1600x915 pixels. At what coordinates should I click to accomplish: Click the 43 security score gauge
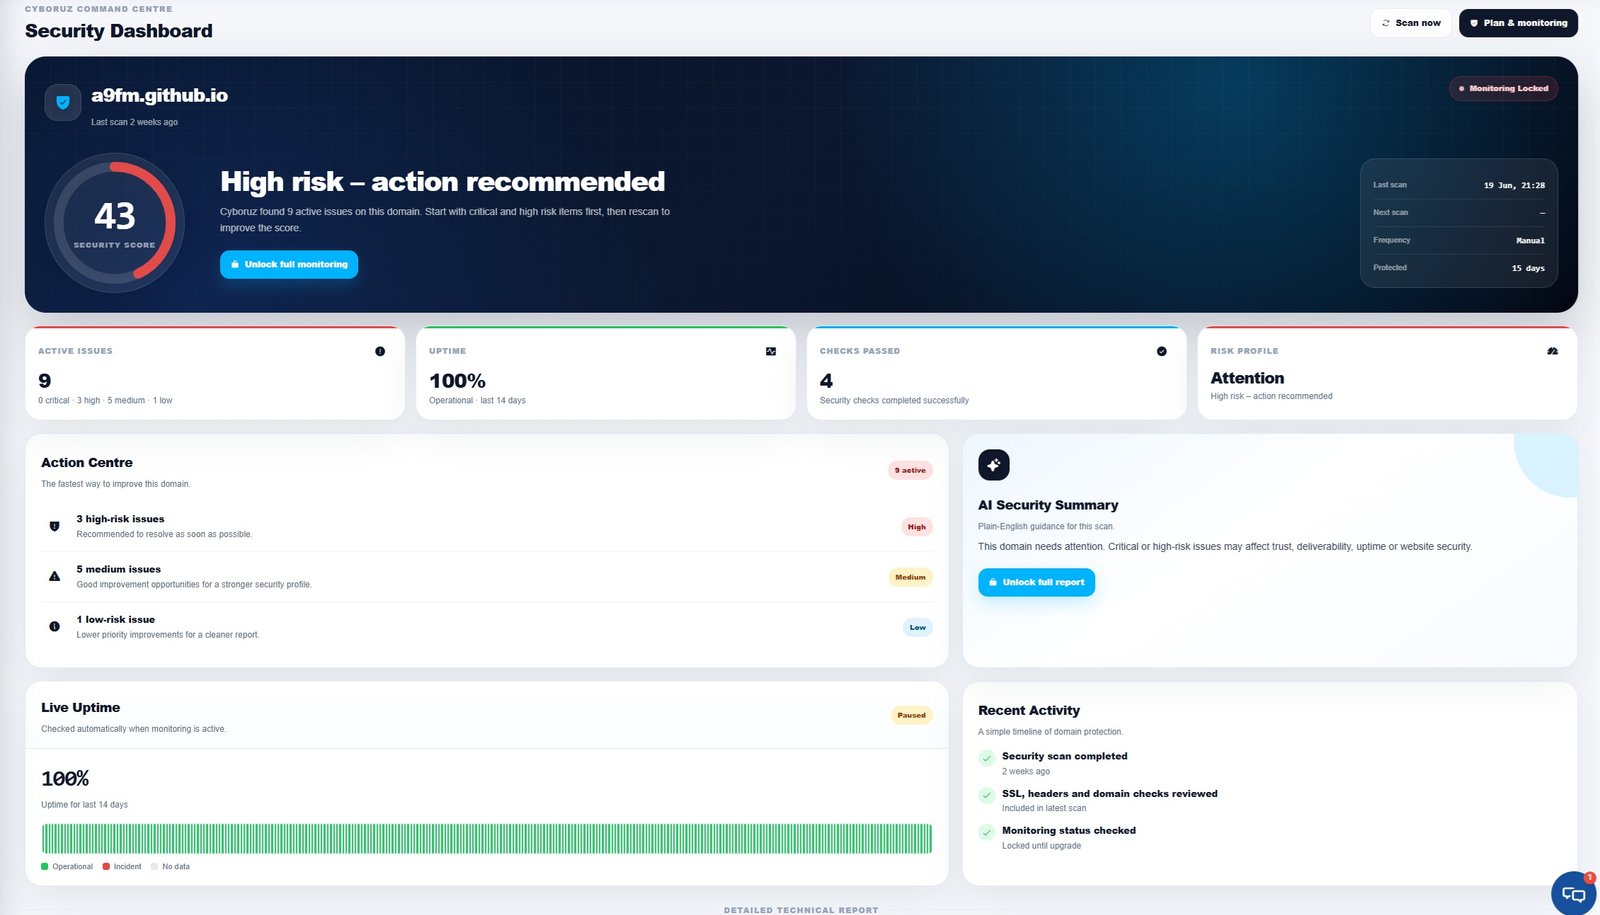pyautogui.click(x=115, y=222)
